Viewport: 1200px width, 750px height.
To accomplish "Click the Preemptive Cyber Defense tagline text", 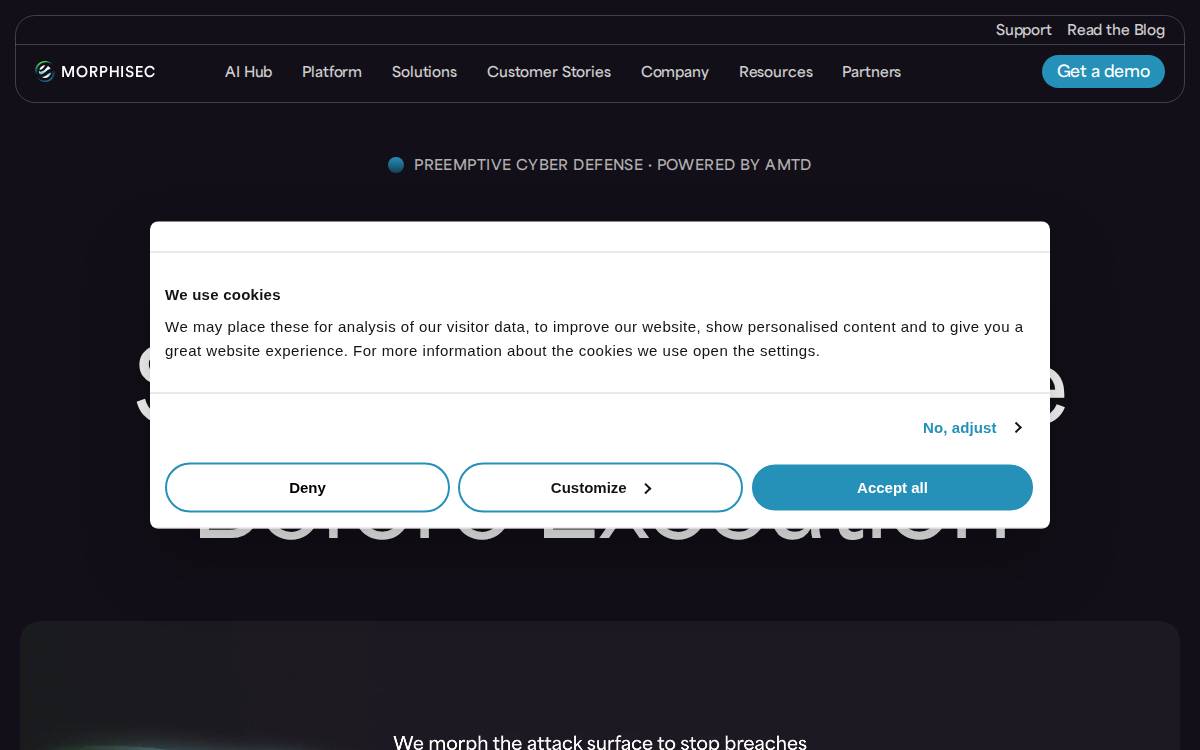I will 612,165.
